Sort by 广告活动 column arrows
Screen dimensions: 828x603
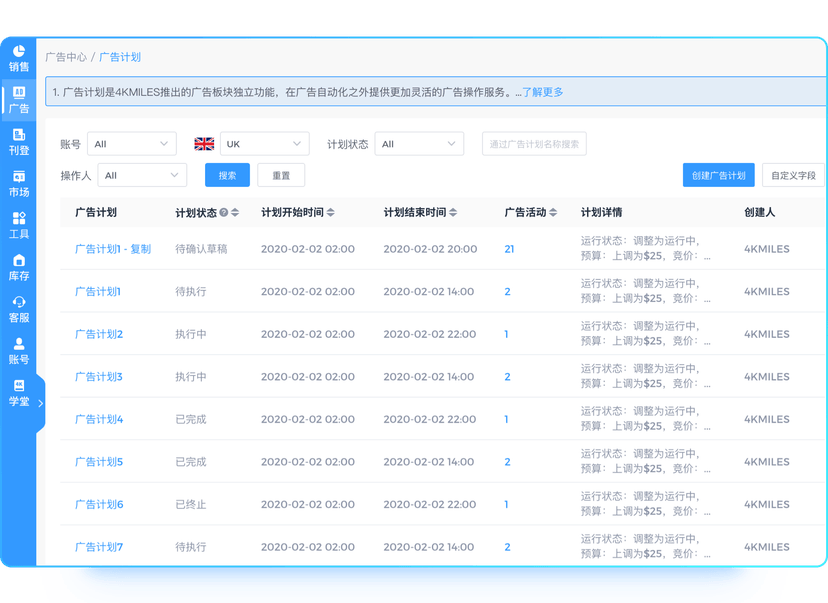tap(553, 212)
